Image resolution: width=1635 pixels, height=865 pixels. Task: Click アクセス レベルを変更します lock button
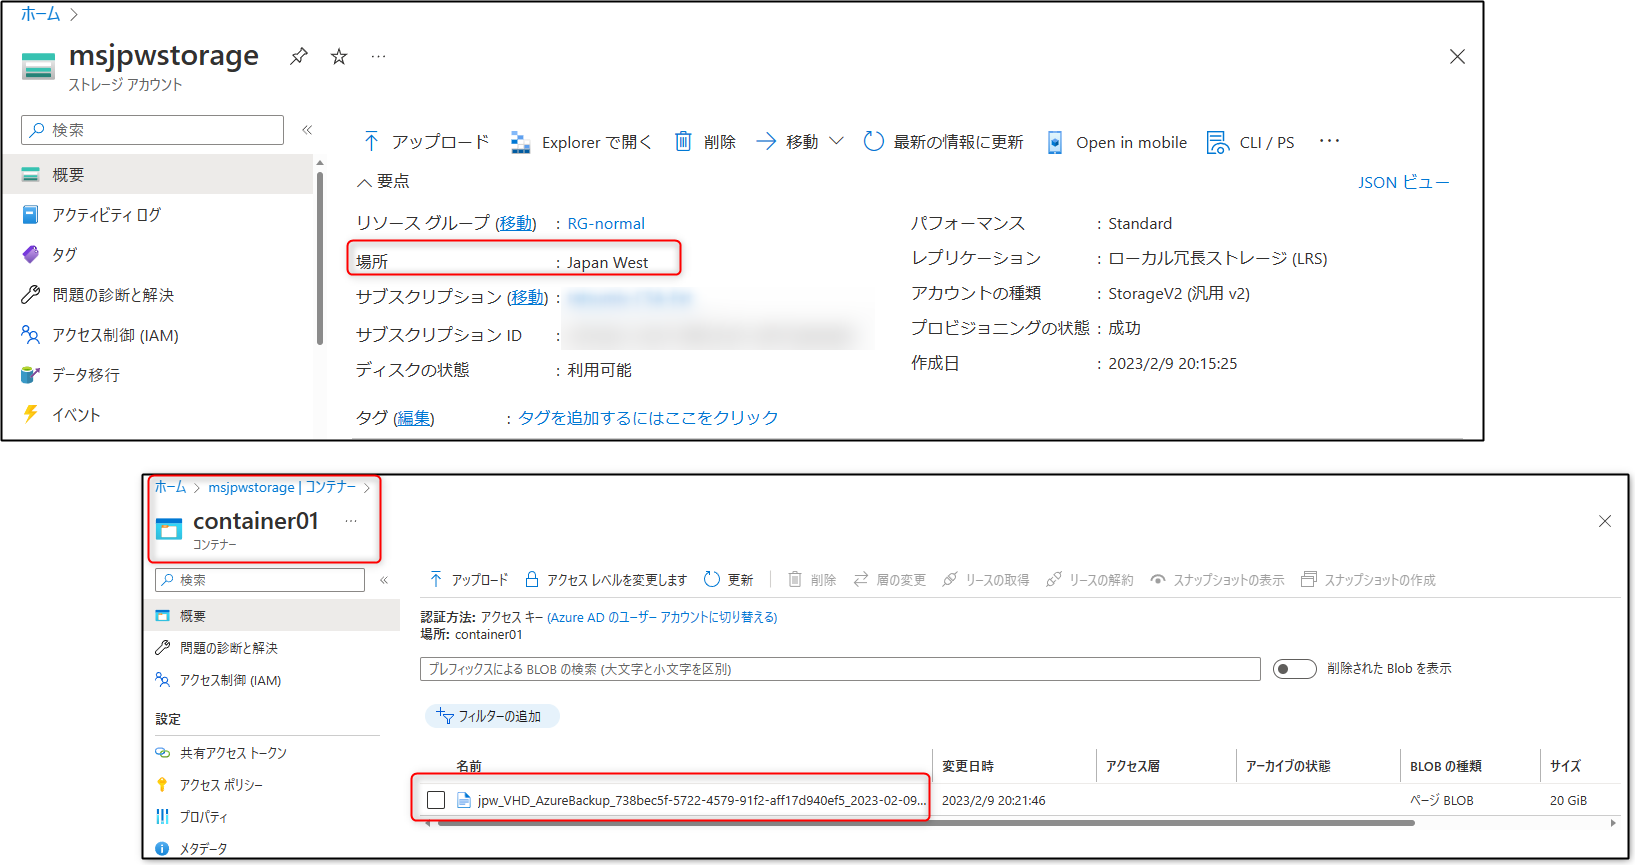(606, 580)
